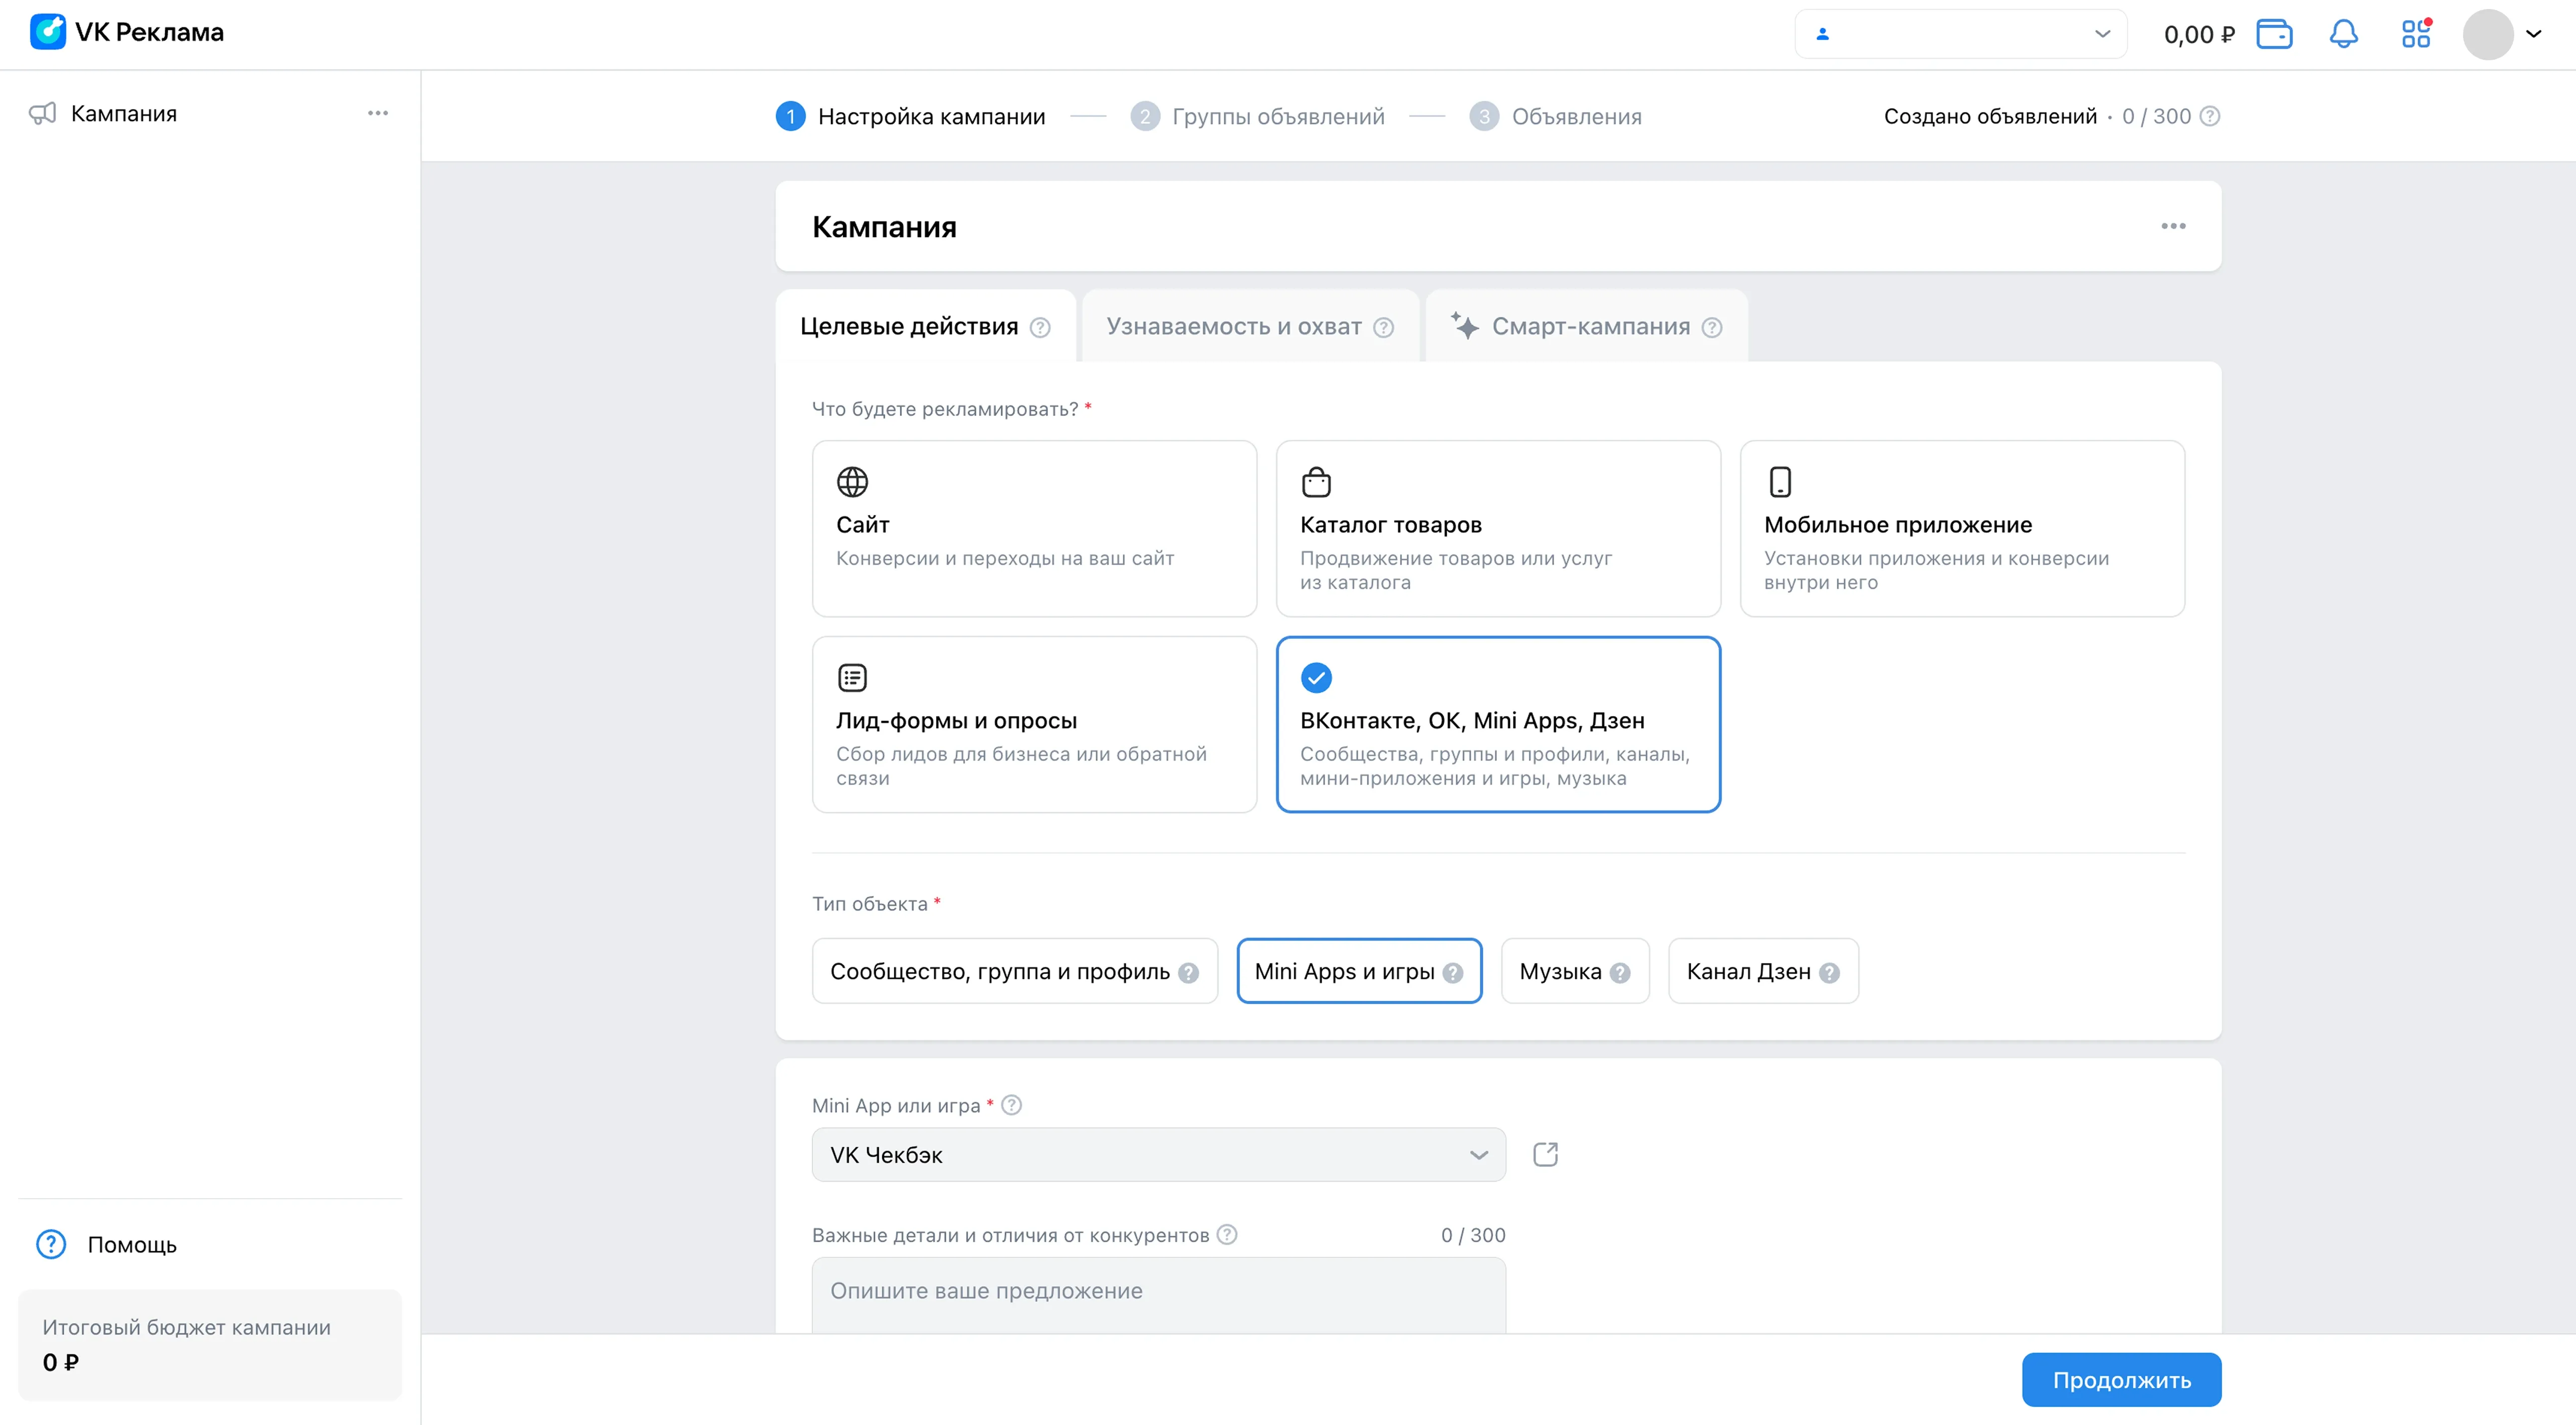2576x1425 pixels.
Task: Click the VK Реклама logo icon
Action: 47,32
